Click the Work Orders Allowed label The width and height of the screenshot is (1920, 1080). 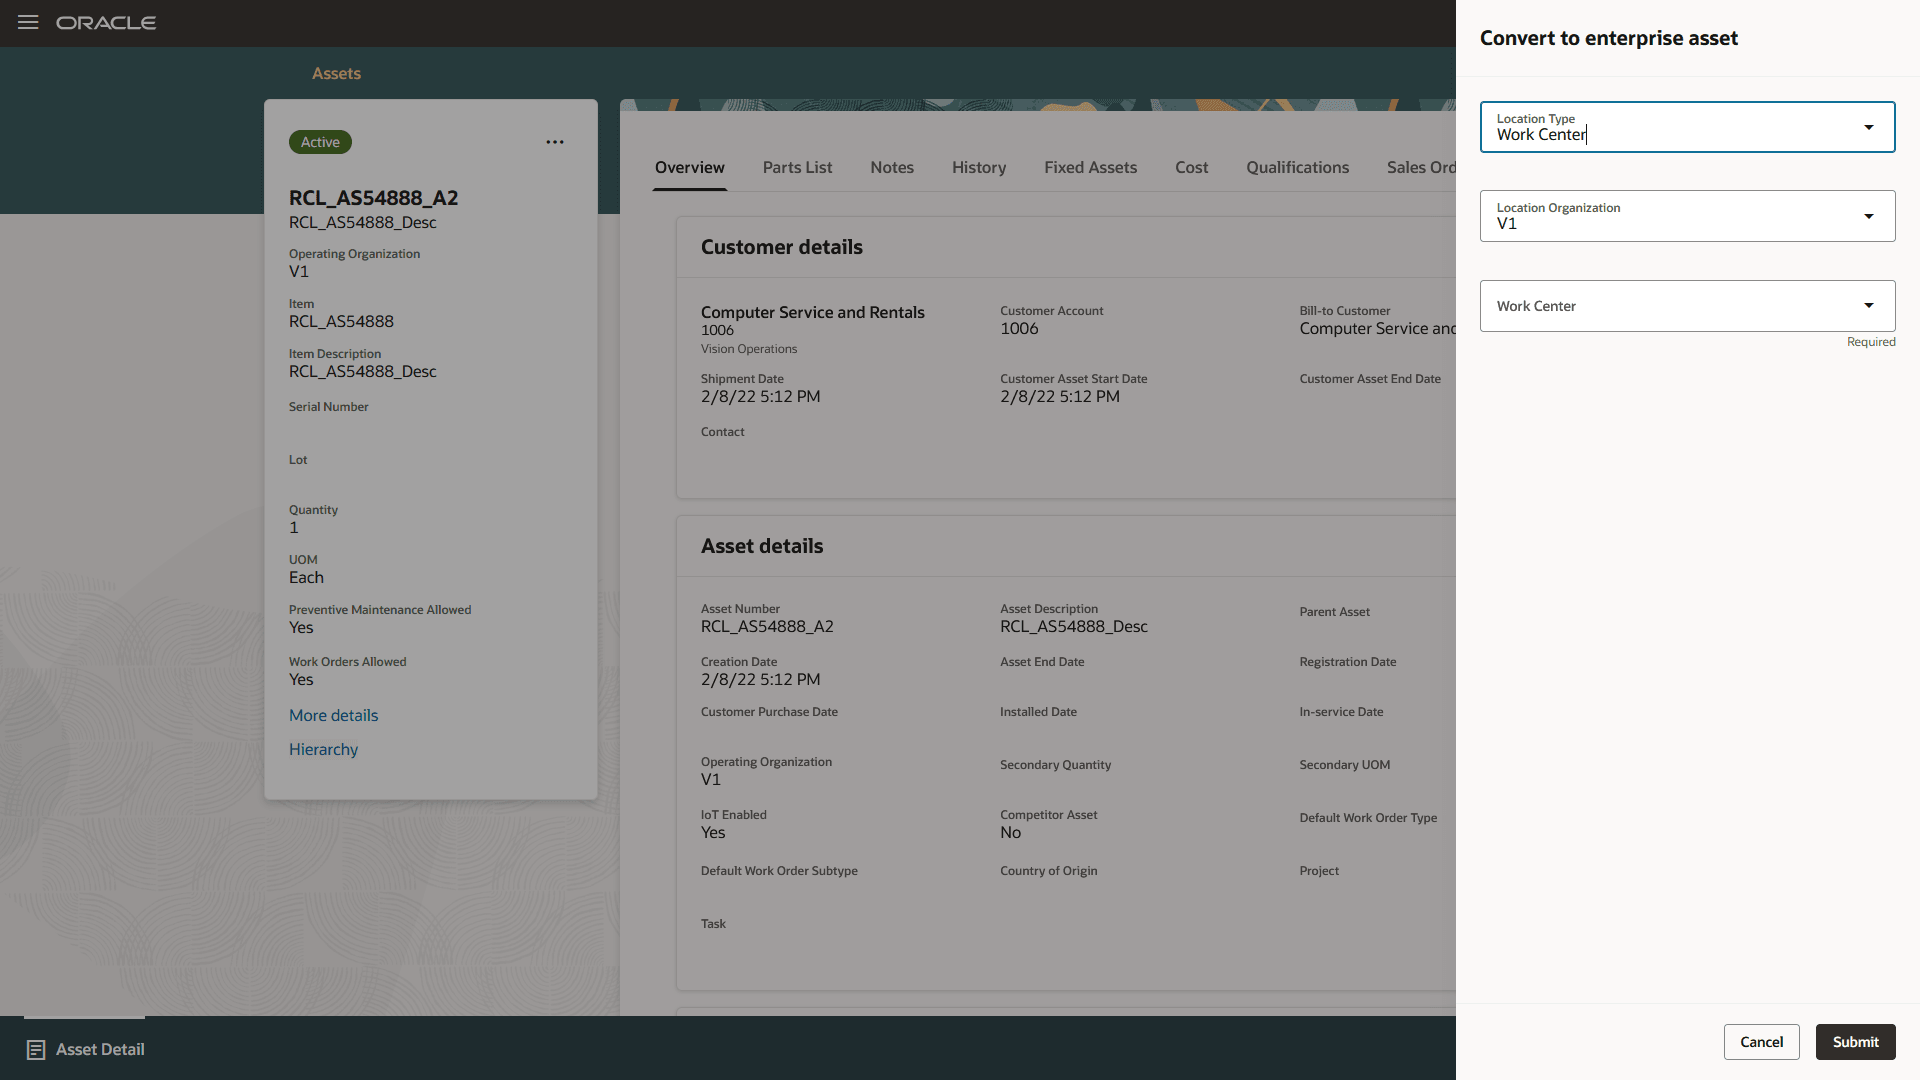click(x=347, y=662)
